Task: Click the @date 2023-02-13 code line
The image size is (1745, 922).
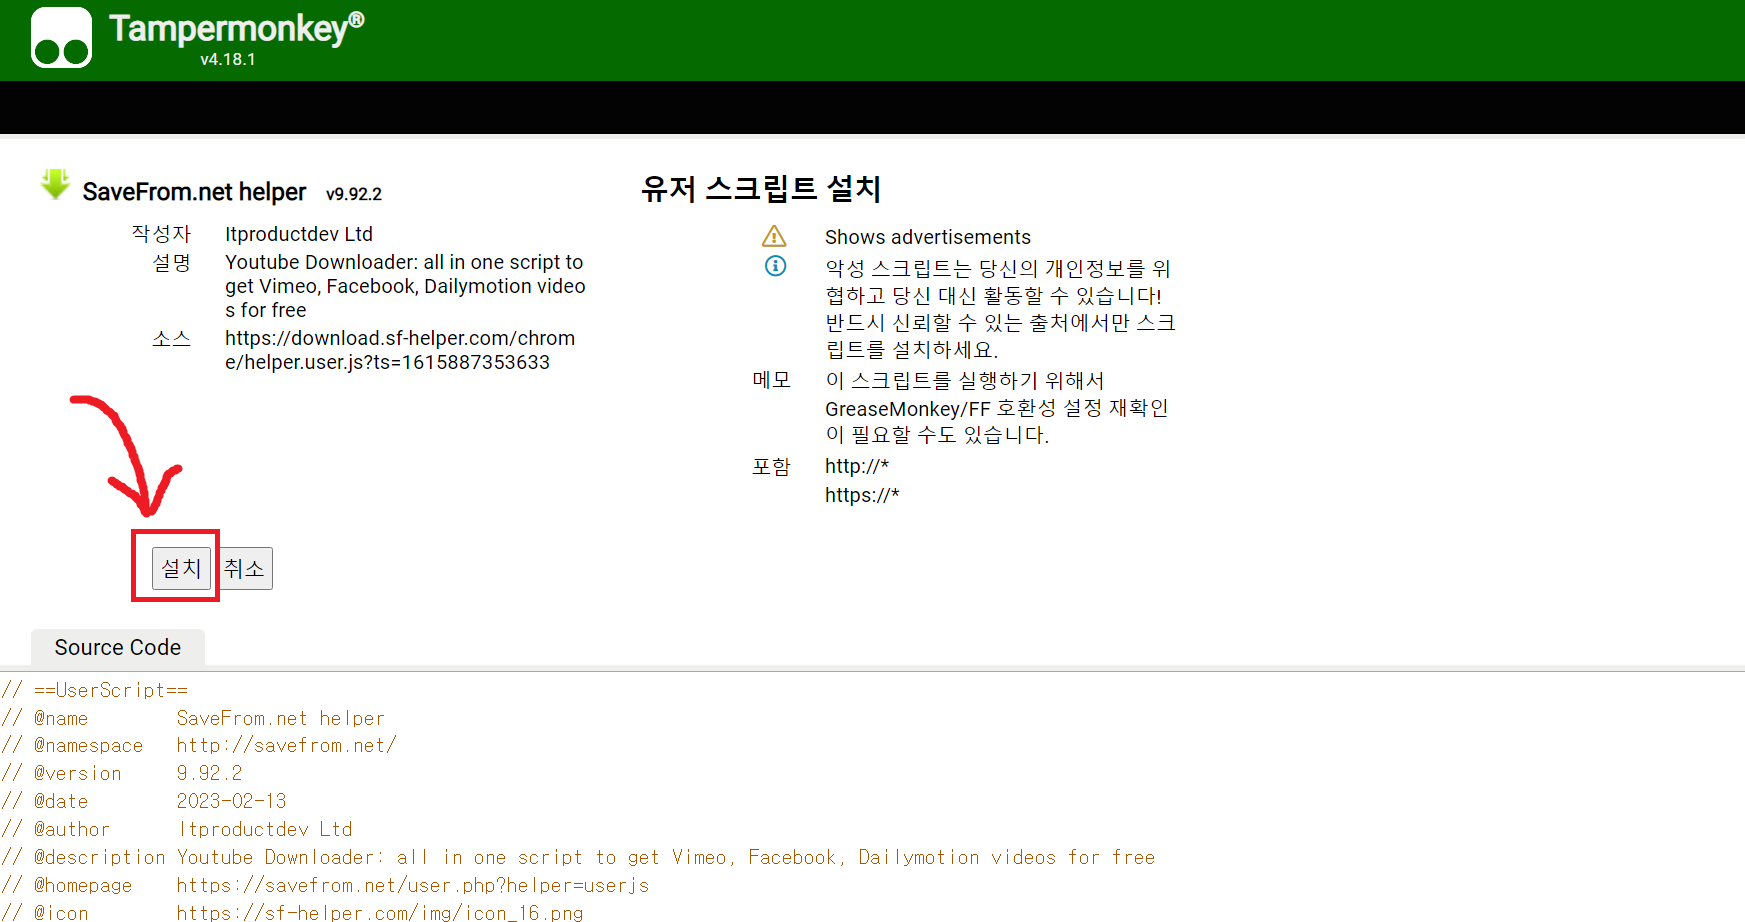Action: click(x=144, y=801)
